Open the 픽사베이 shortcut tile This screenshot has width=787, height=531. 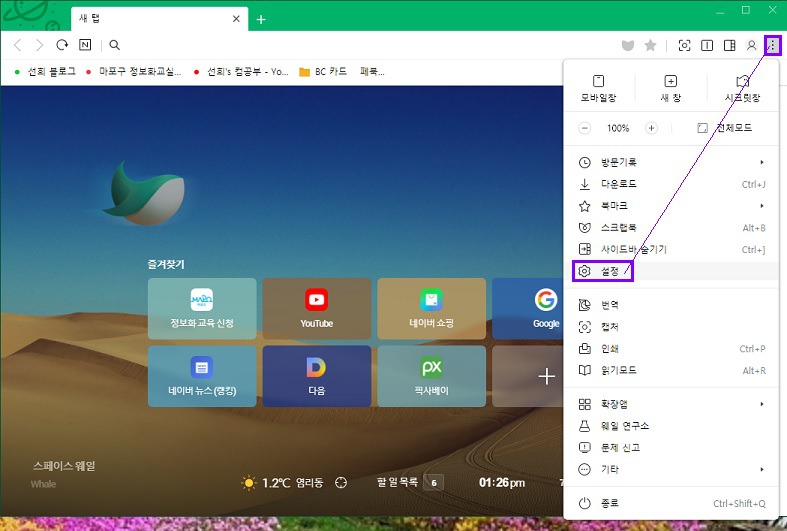[431, 376]
